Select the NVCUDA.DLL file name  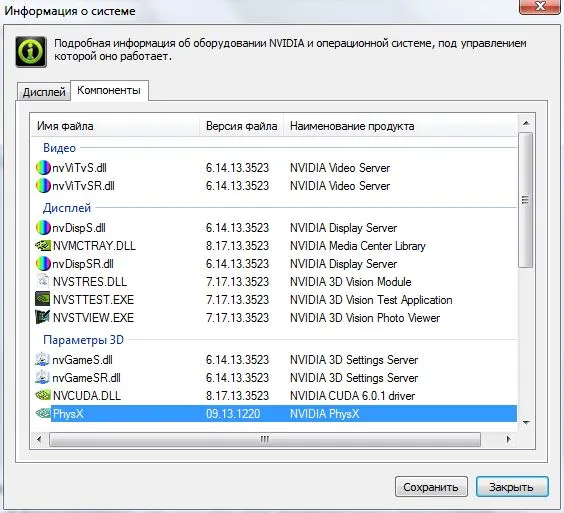tap(87, 396)
